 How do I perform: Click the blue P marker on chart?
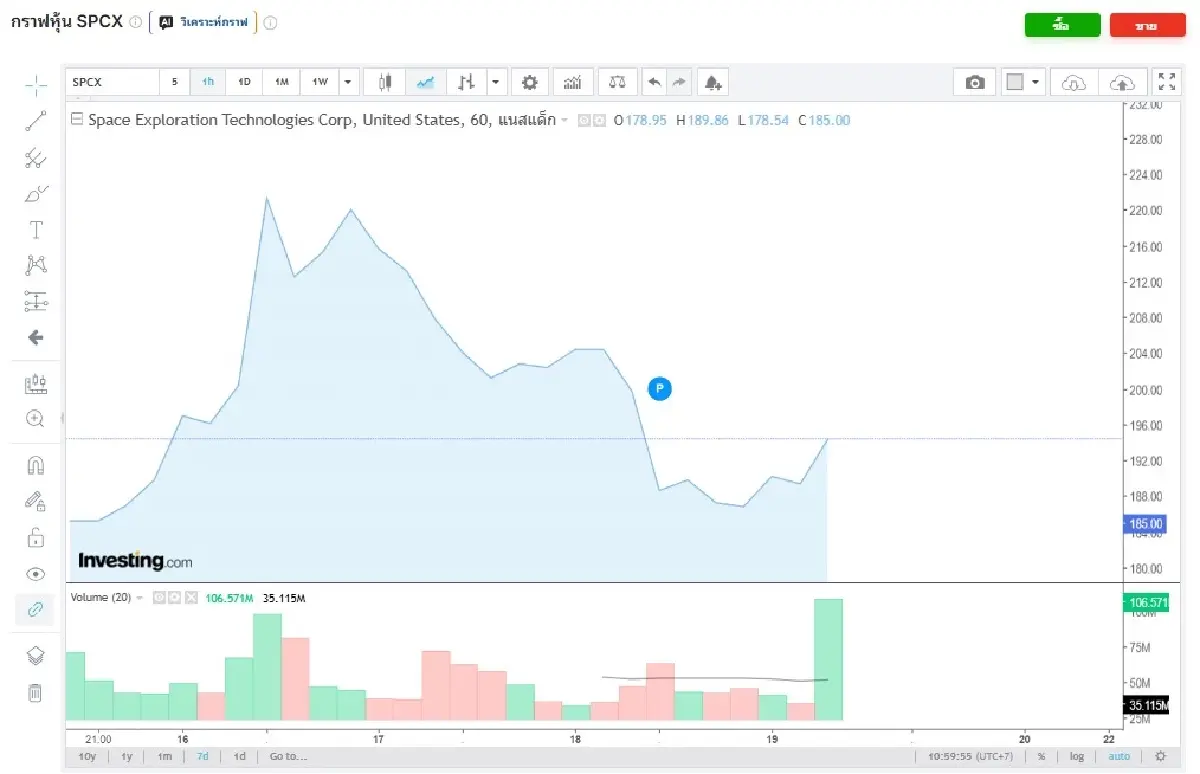coord(659,389)
